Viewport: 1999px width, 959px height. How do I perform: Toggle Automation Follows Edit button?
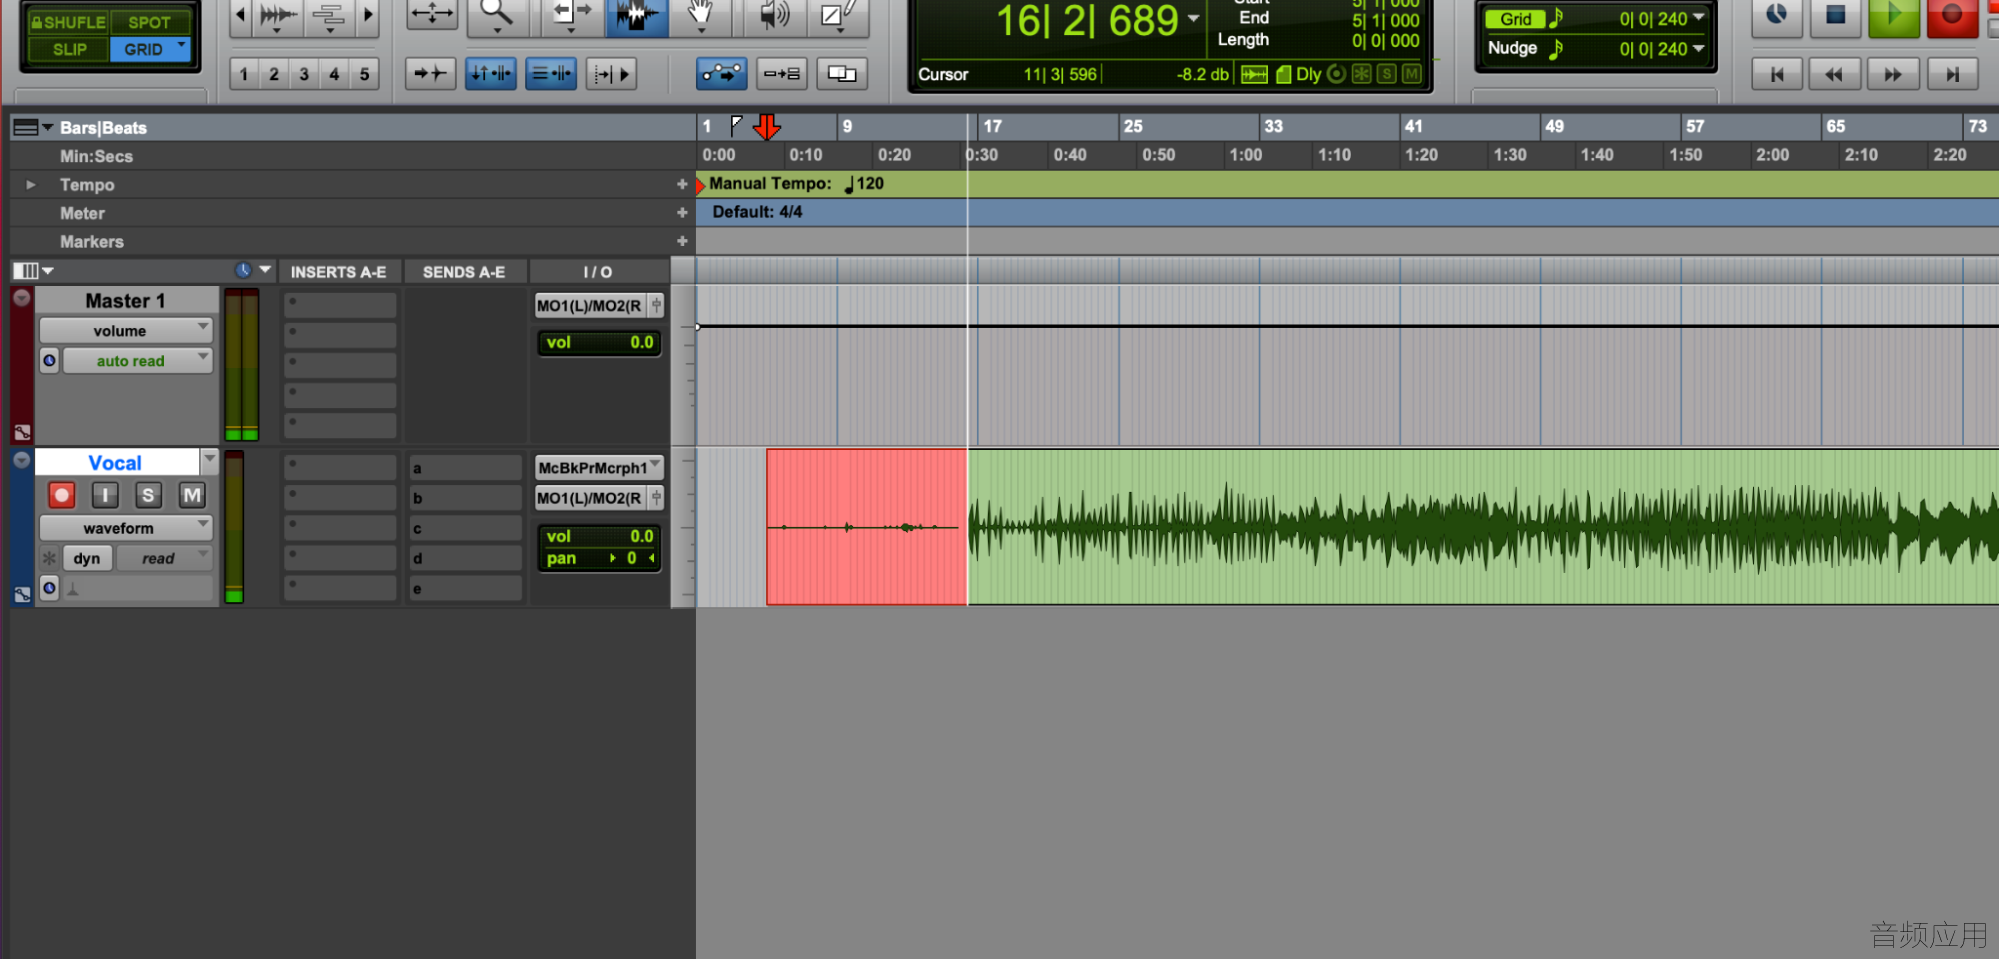[721, 73]
